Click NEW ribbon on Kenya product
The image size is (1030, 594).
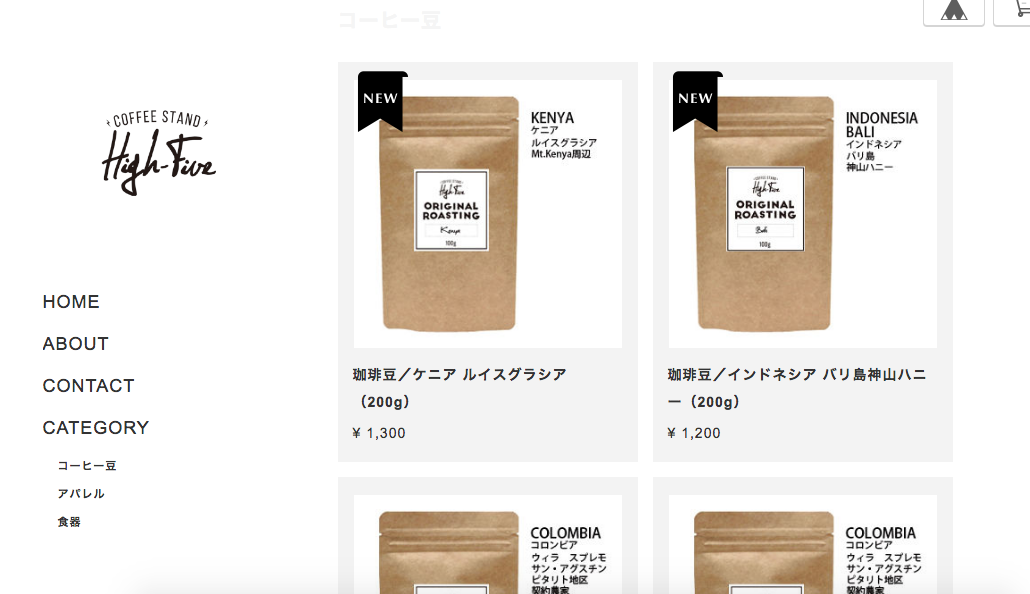[381, 101]
